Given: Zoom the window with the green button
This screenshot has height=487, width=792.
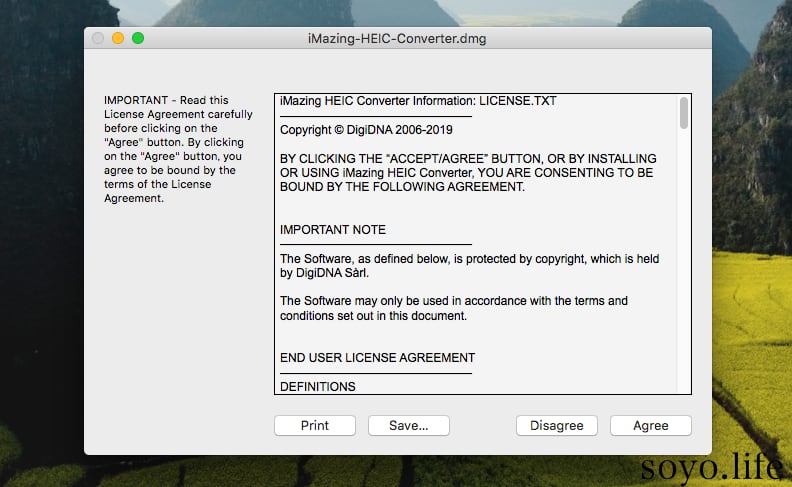Looking at the screenshot, I should pyautogui.click(x=138, y=38).
